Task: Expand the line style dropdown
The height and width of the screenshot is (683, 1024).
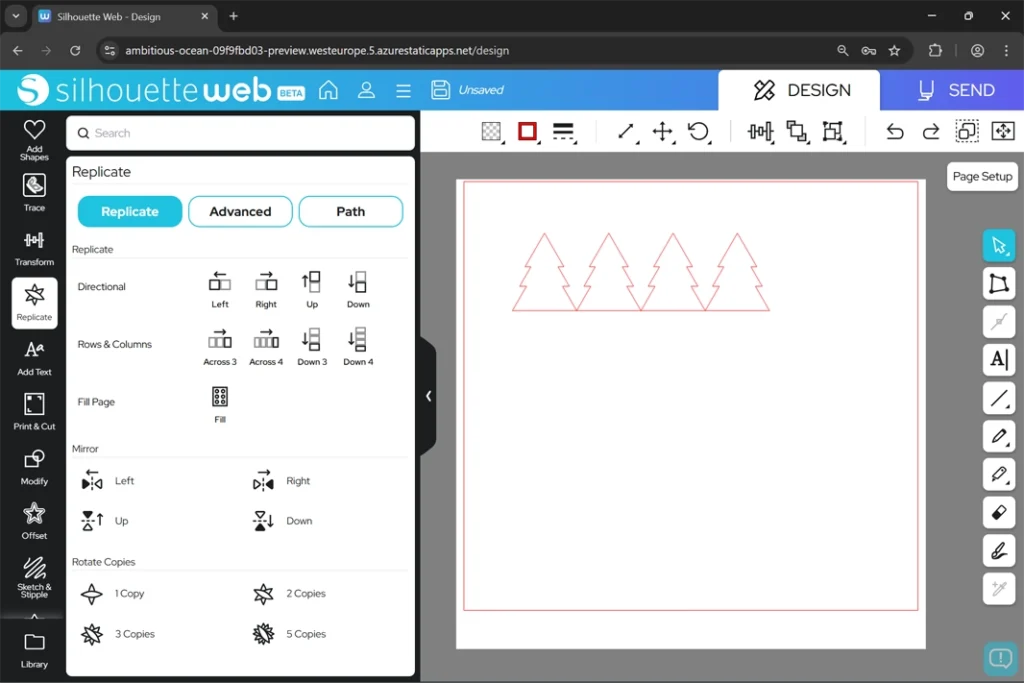Action: tap(563, 132)
